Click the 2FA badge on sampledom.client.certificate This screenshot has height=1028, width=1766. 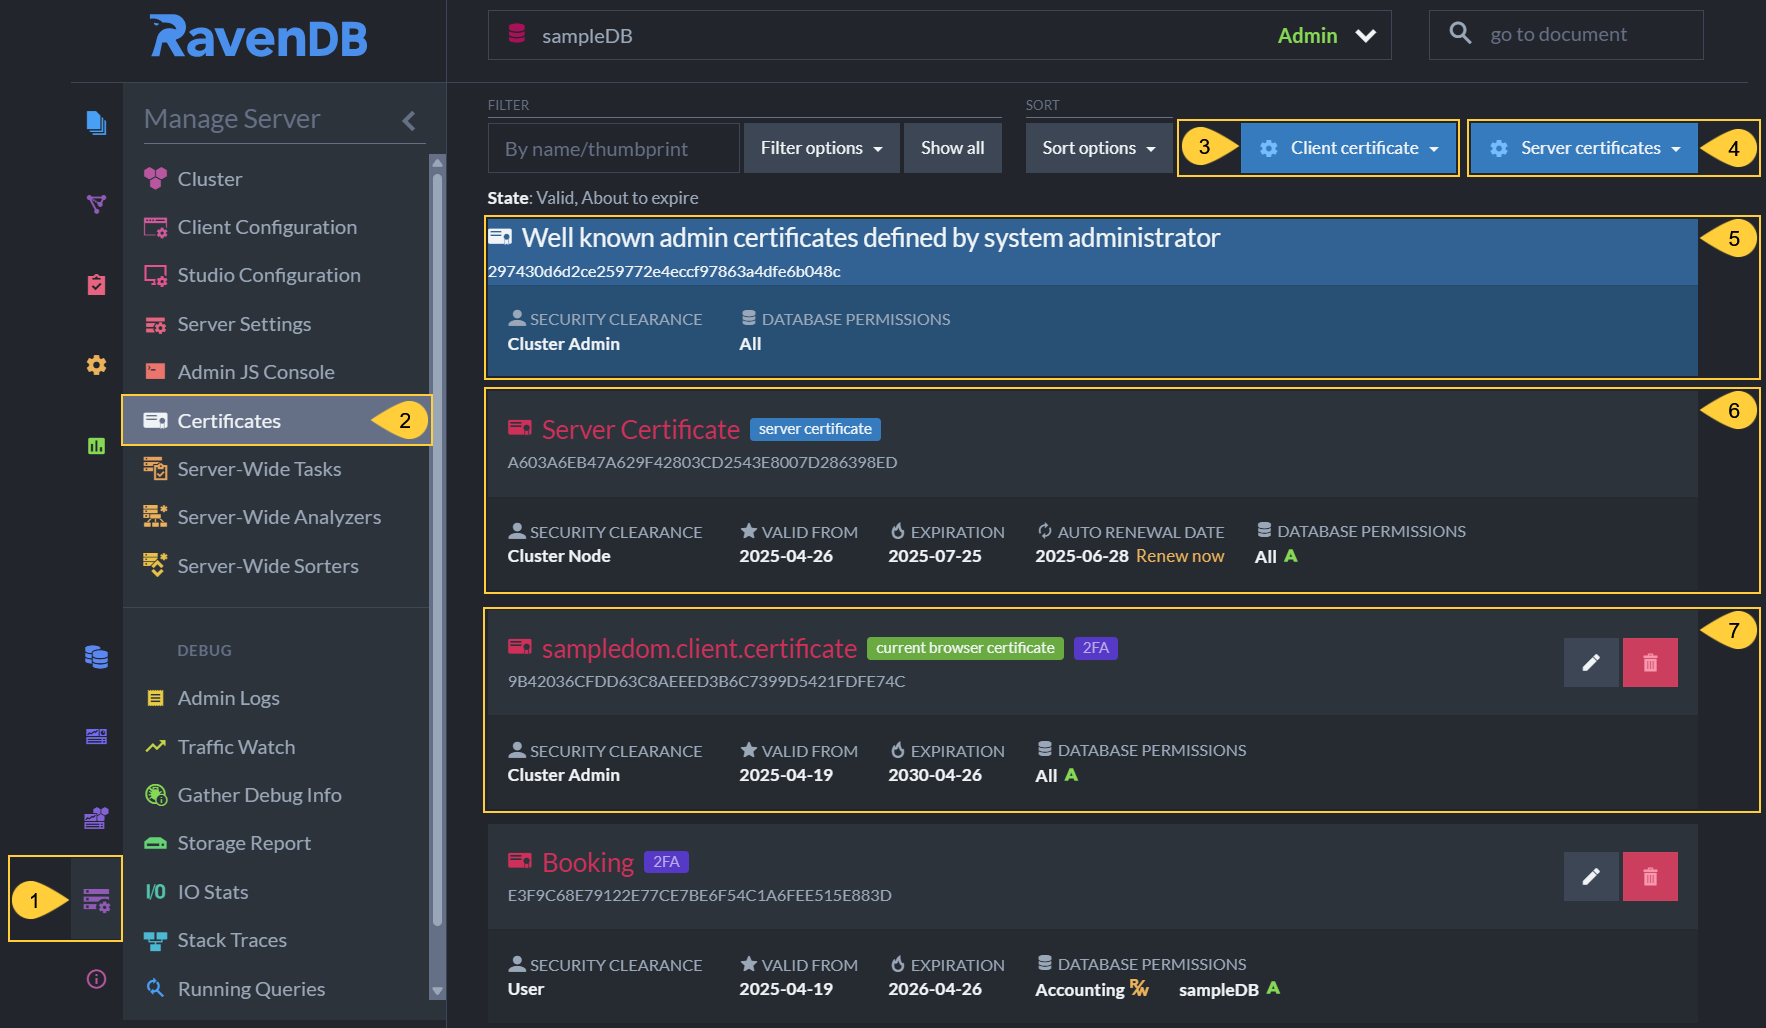click(1095, 648)
